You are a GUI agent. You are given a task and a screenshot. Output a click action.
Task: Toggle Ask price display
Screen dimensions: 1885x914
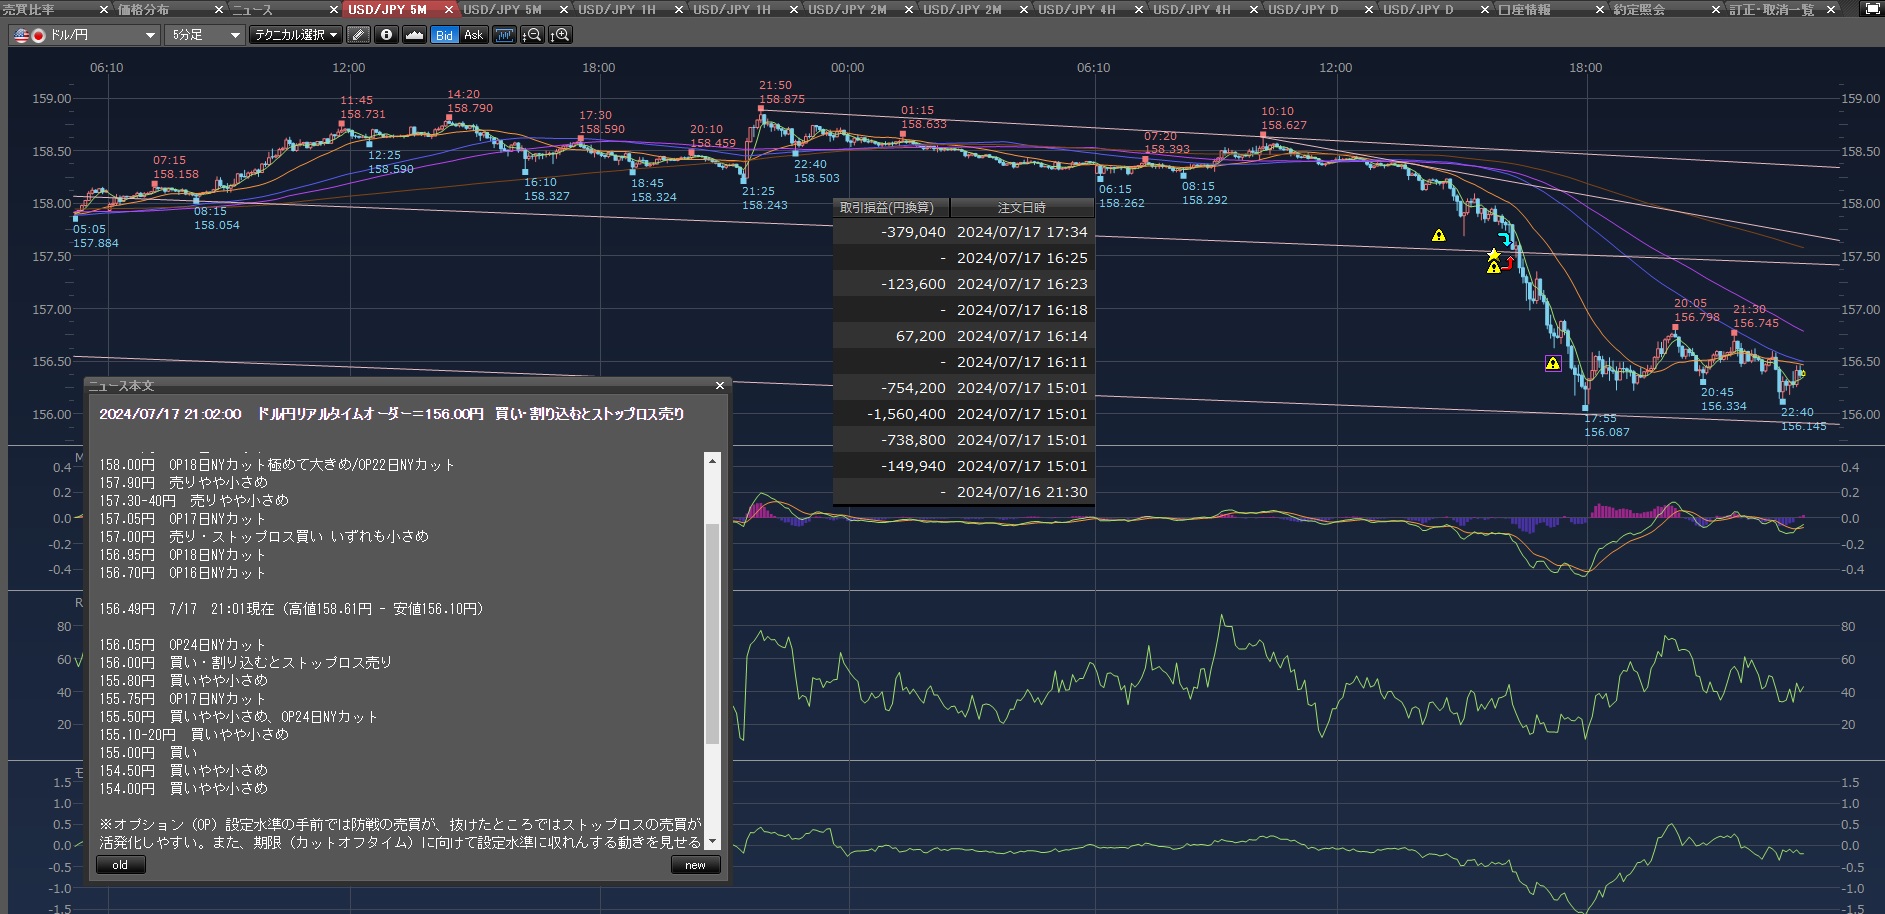(473, 35)
